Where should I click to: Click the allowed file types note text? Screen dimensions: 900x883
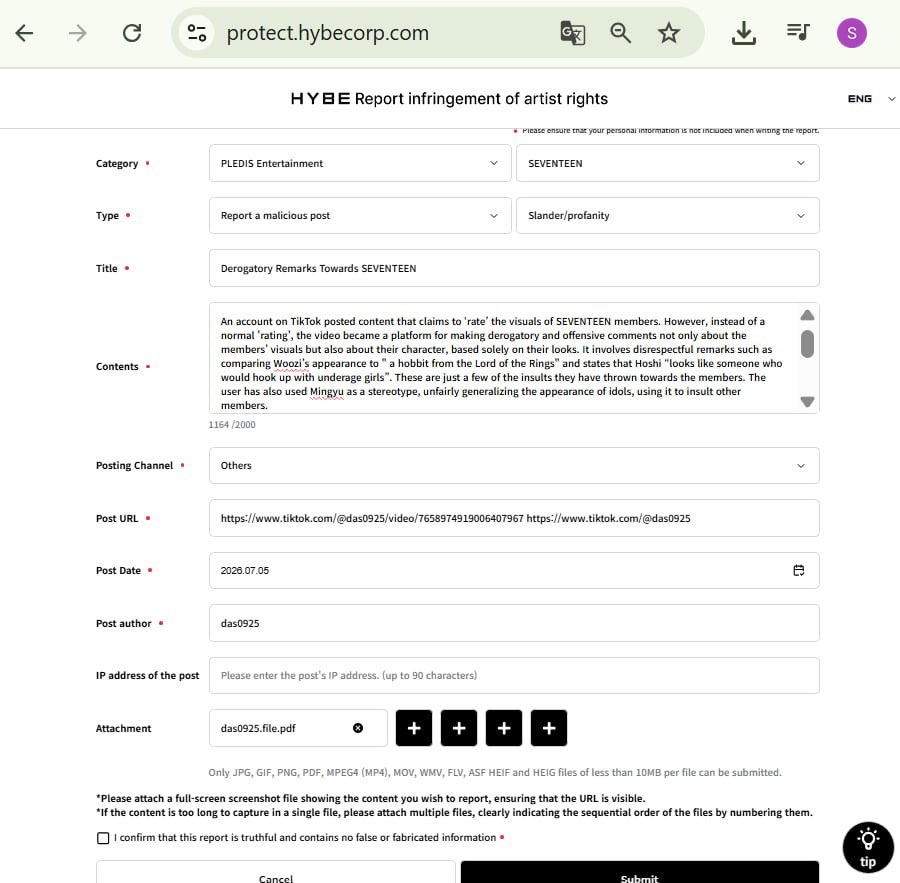pyautogui.click(x=495, y=772)
